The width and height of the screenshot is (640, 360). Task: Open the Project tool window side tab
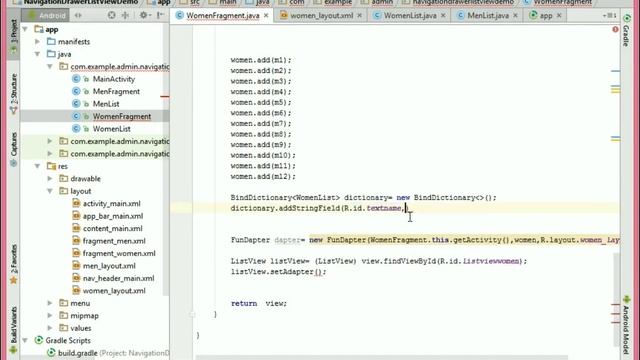tap(14, 37)
